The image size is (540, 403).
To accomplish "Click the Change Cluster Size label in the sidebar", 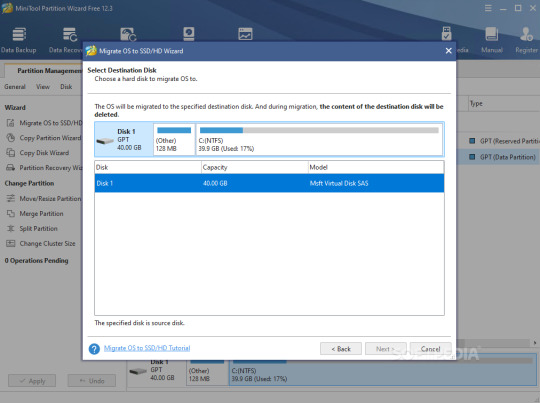I will pos(47,244).
